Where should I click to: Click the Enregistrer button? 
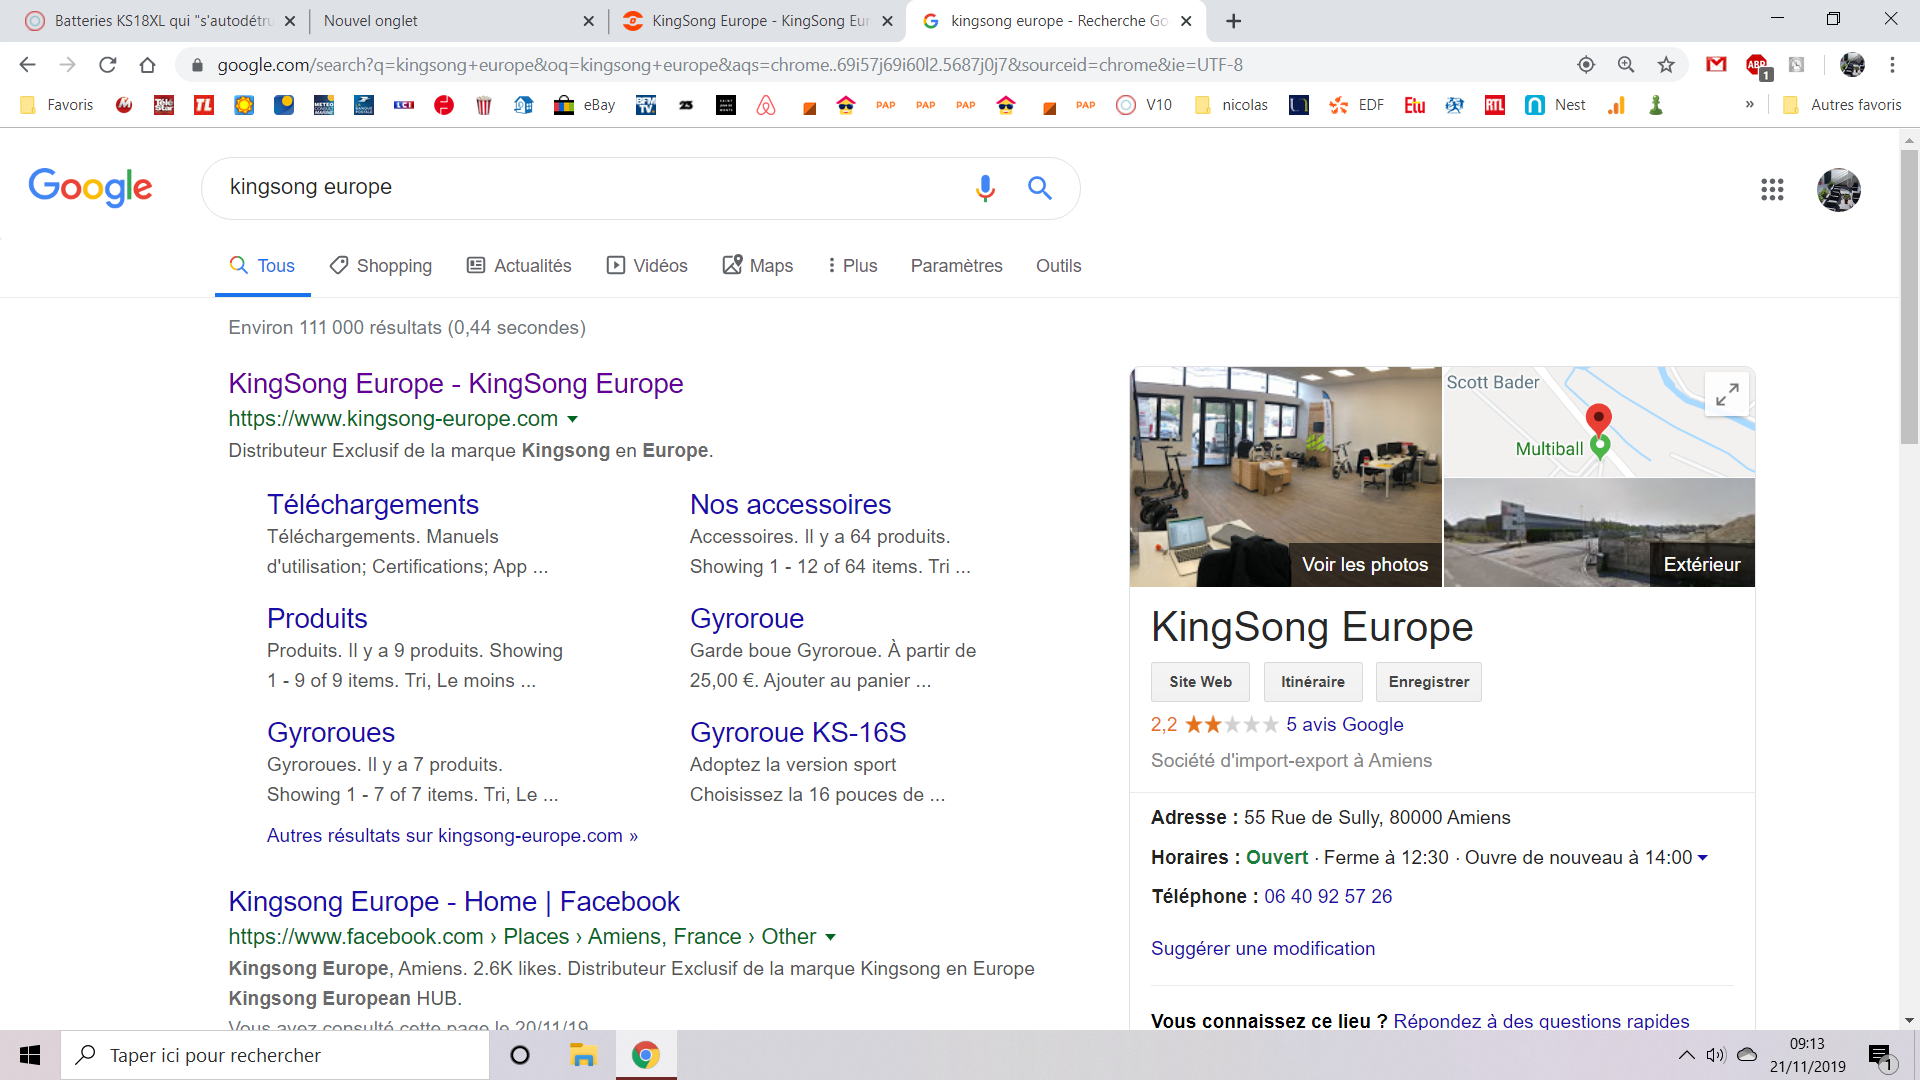(1429, 682)
